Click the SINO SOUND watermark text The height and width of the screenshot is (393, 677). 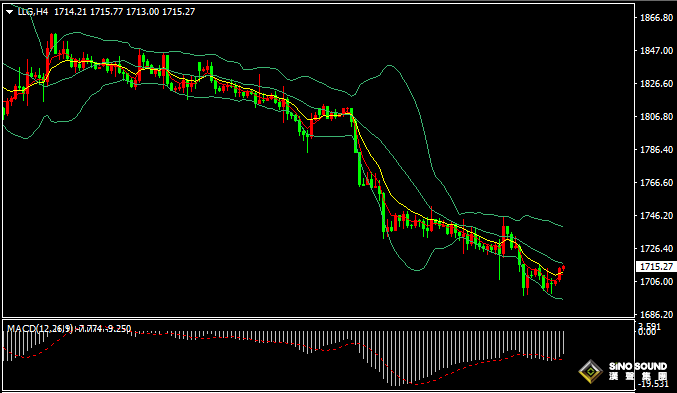tap(638, 367)
